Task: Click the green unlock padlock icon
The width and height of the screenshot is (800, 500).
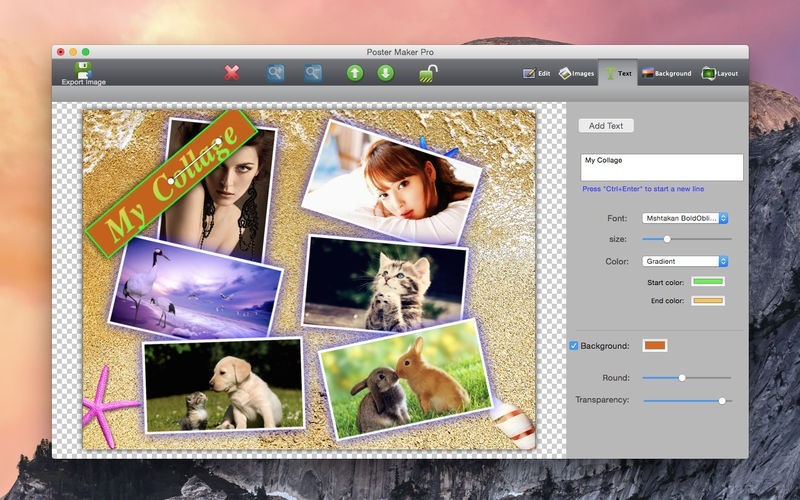Action: click(x=427, y=72)
